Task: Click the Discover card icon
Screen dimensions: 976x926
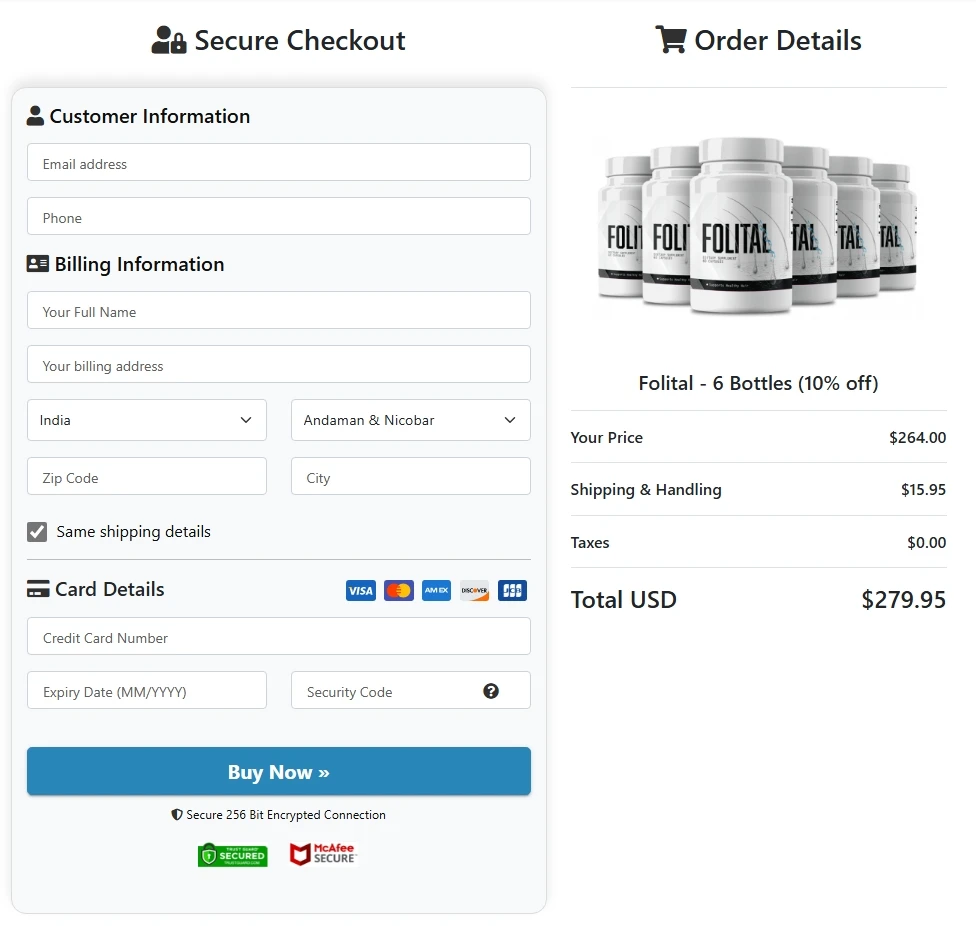Action: (474, 590)
